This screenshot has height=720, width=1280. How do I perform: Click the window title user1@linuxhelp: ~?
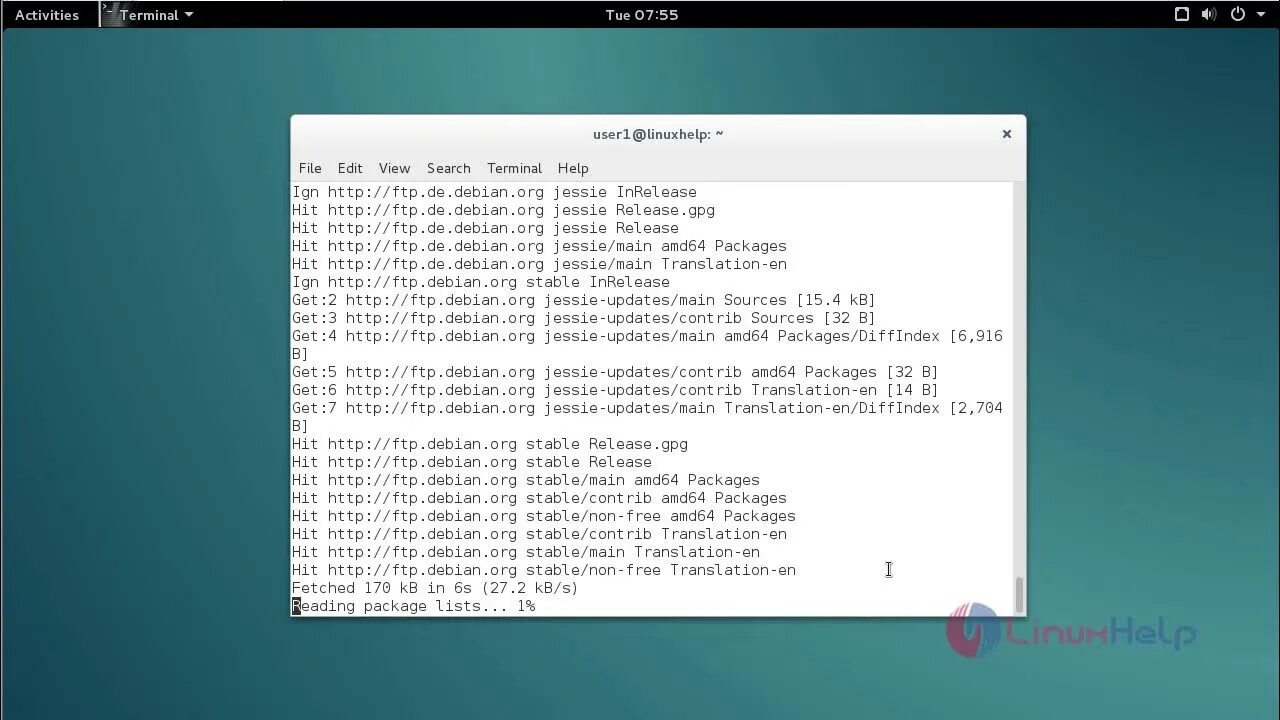tap(658, 134)
